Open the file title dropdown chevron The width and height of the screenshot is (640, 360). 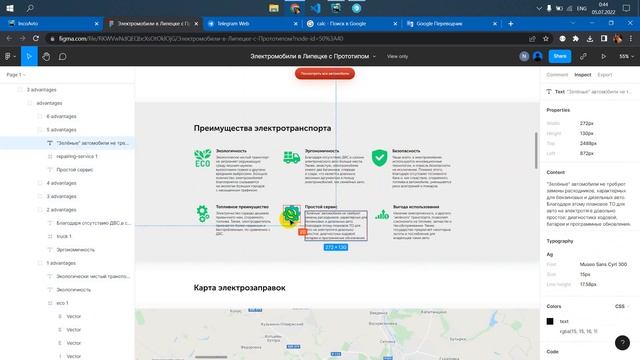point(374,56)
